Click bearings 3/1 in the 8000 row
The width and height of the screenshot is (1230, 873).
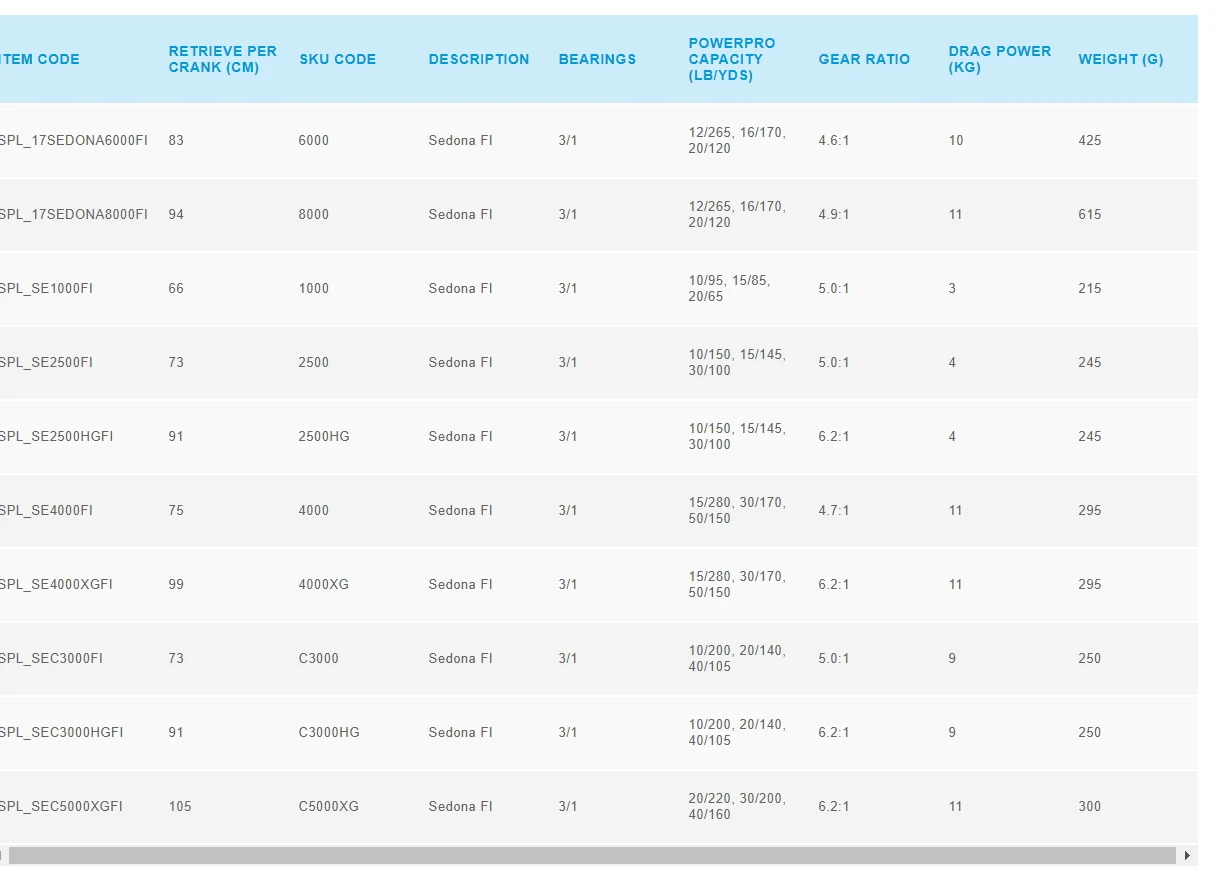pos(568,214)
